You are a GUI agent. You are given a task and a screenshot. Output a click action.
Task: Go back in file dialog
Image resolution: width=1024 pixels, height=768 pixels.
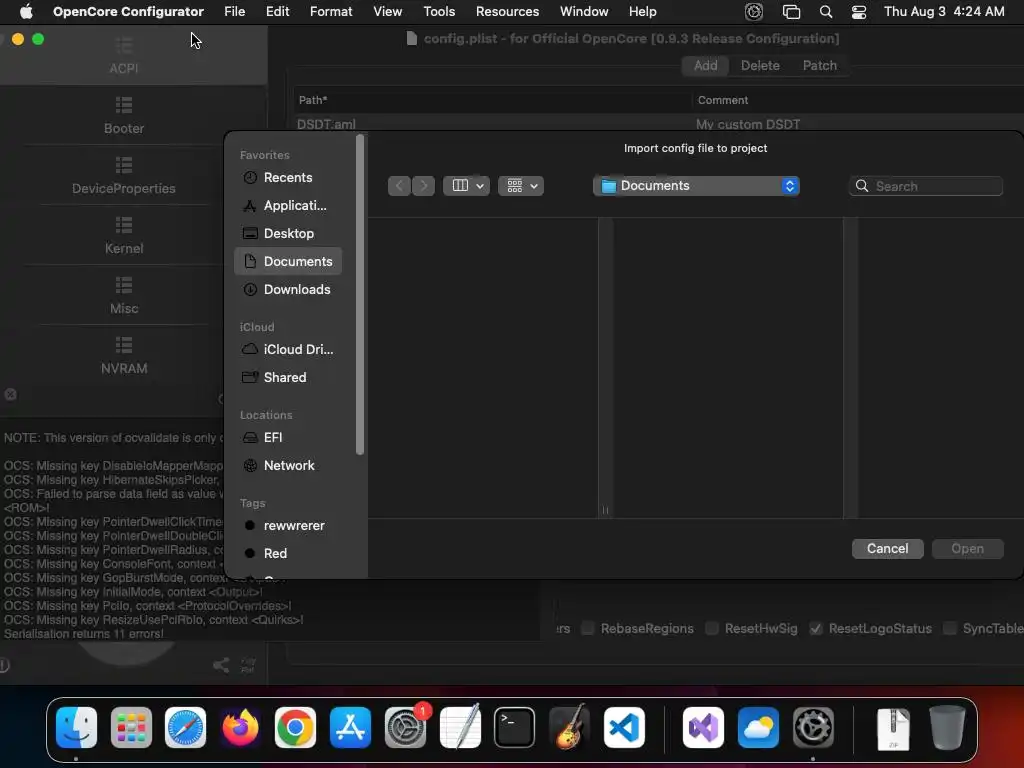(399, 186)
